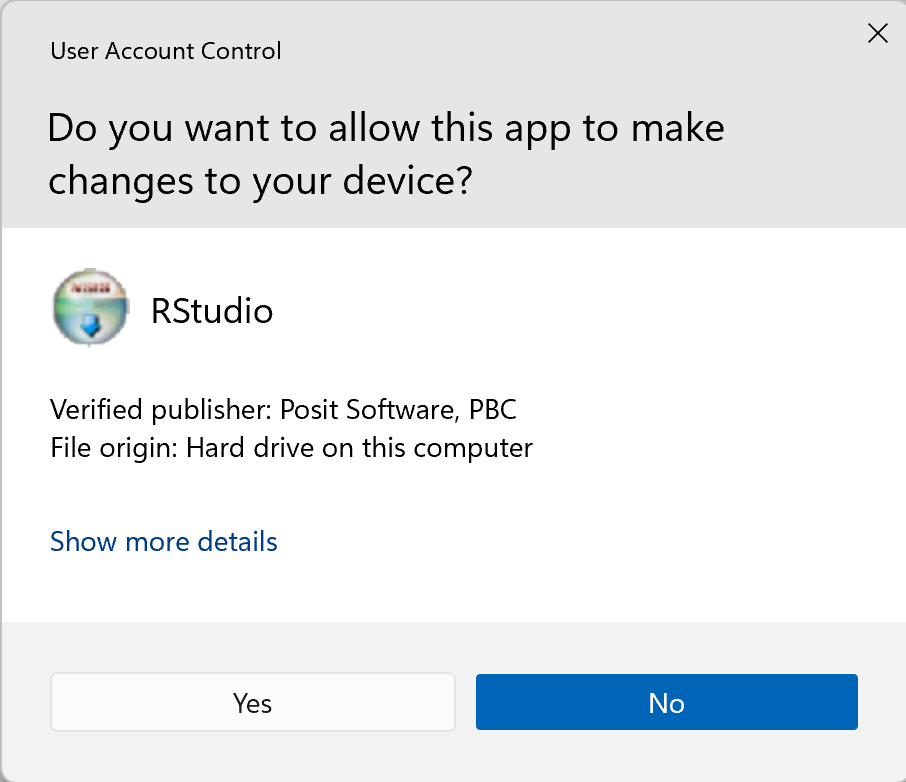Click the empty white area beside Show more details
This screenshot has height=782, width=906.
click(x=580, y=542)
